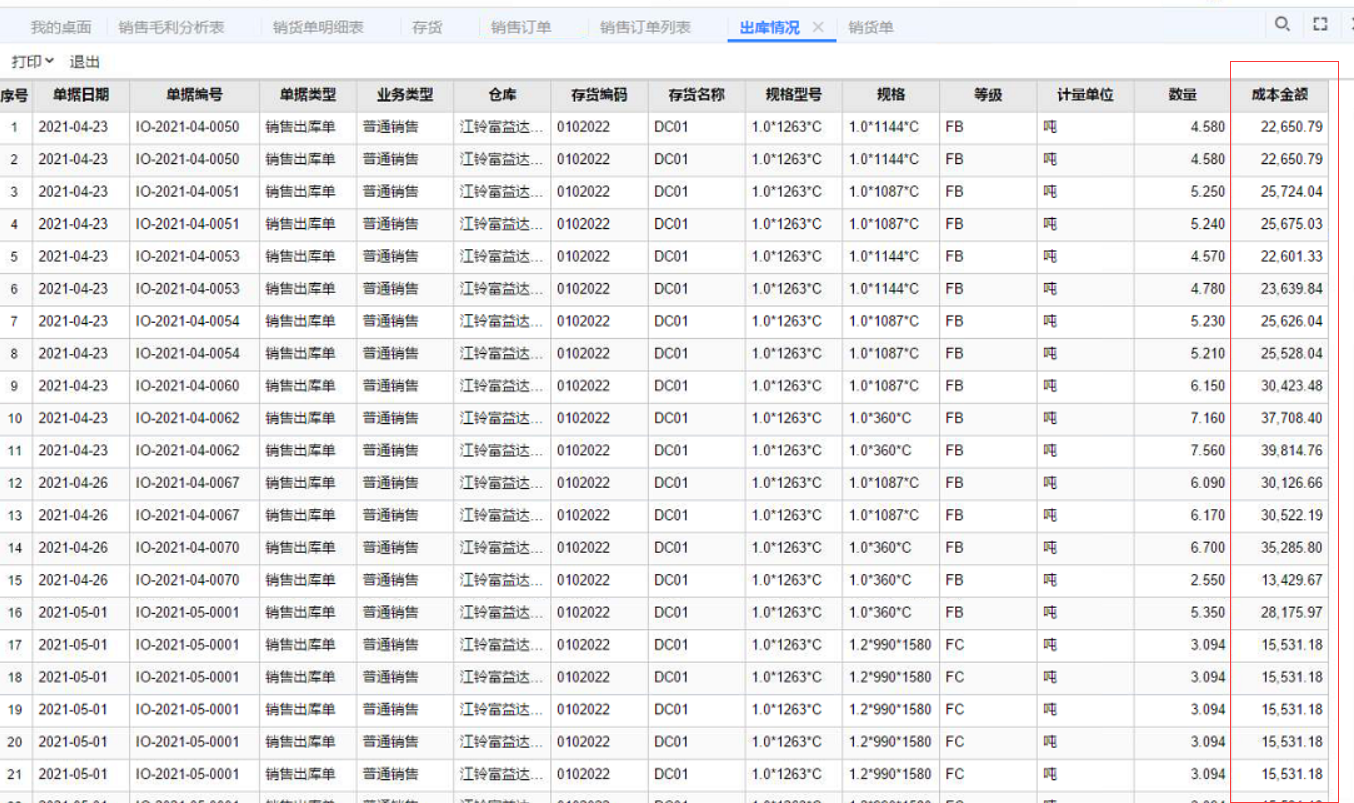
Task: Sort by the 单据日期 column header
Action: click(x=81, y=95)
